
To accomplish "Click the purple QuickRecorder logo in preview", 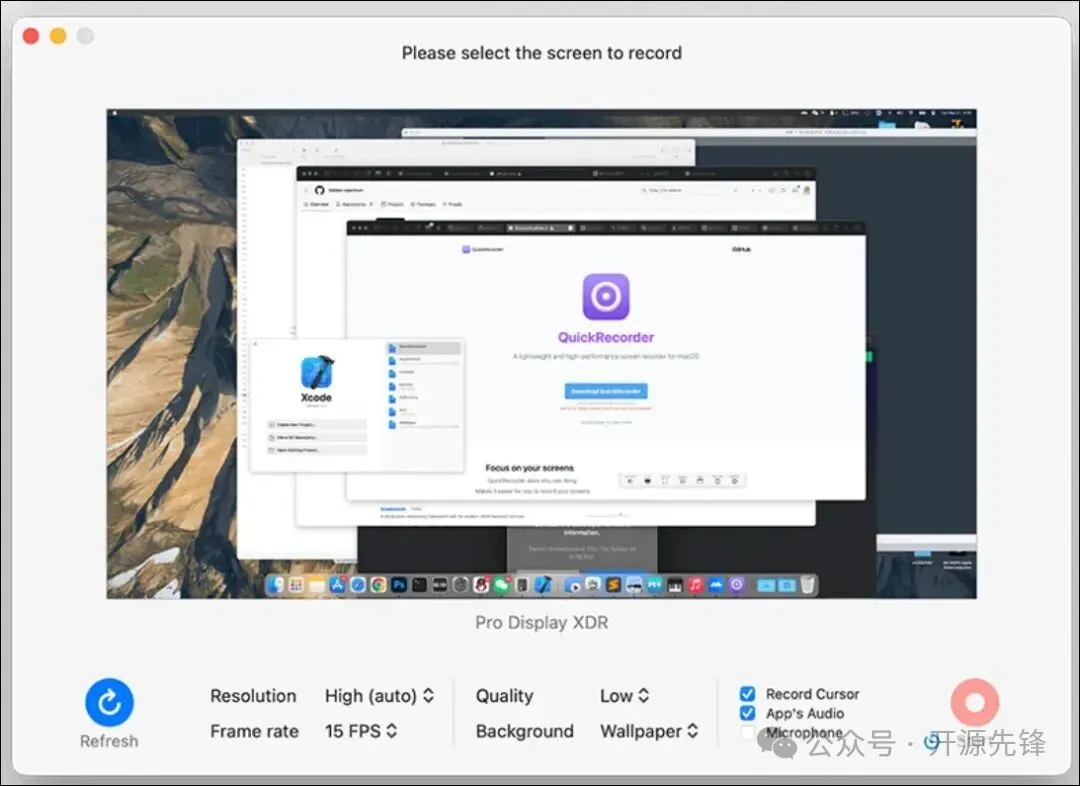I will pos(605,297).
